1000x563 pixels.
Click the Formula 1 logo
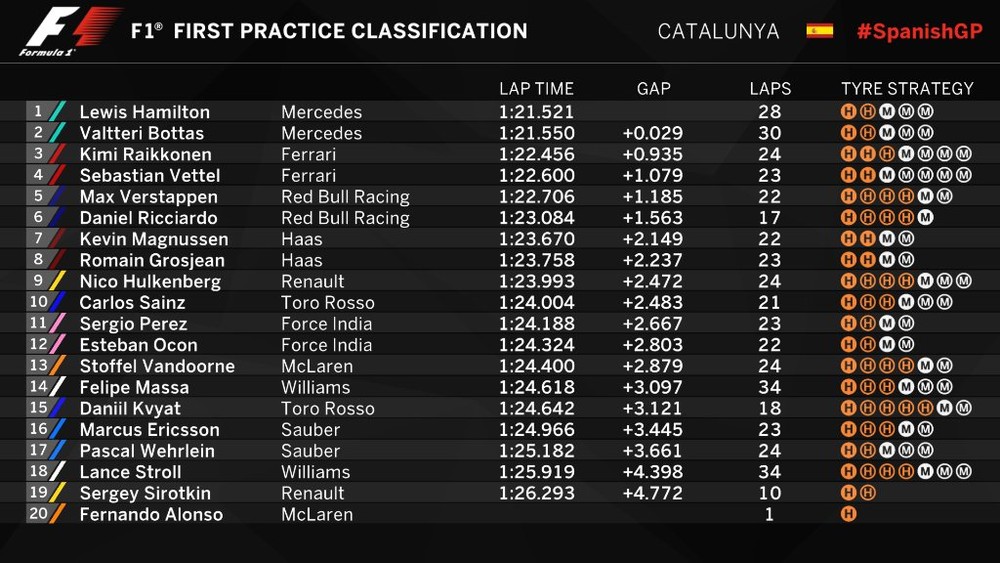(x=69, y=30)
